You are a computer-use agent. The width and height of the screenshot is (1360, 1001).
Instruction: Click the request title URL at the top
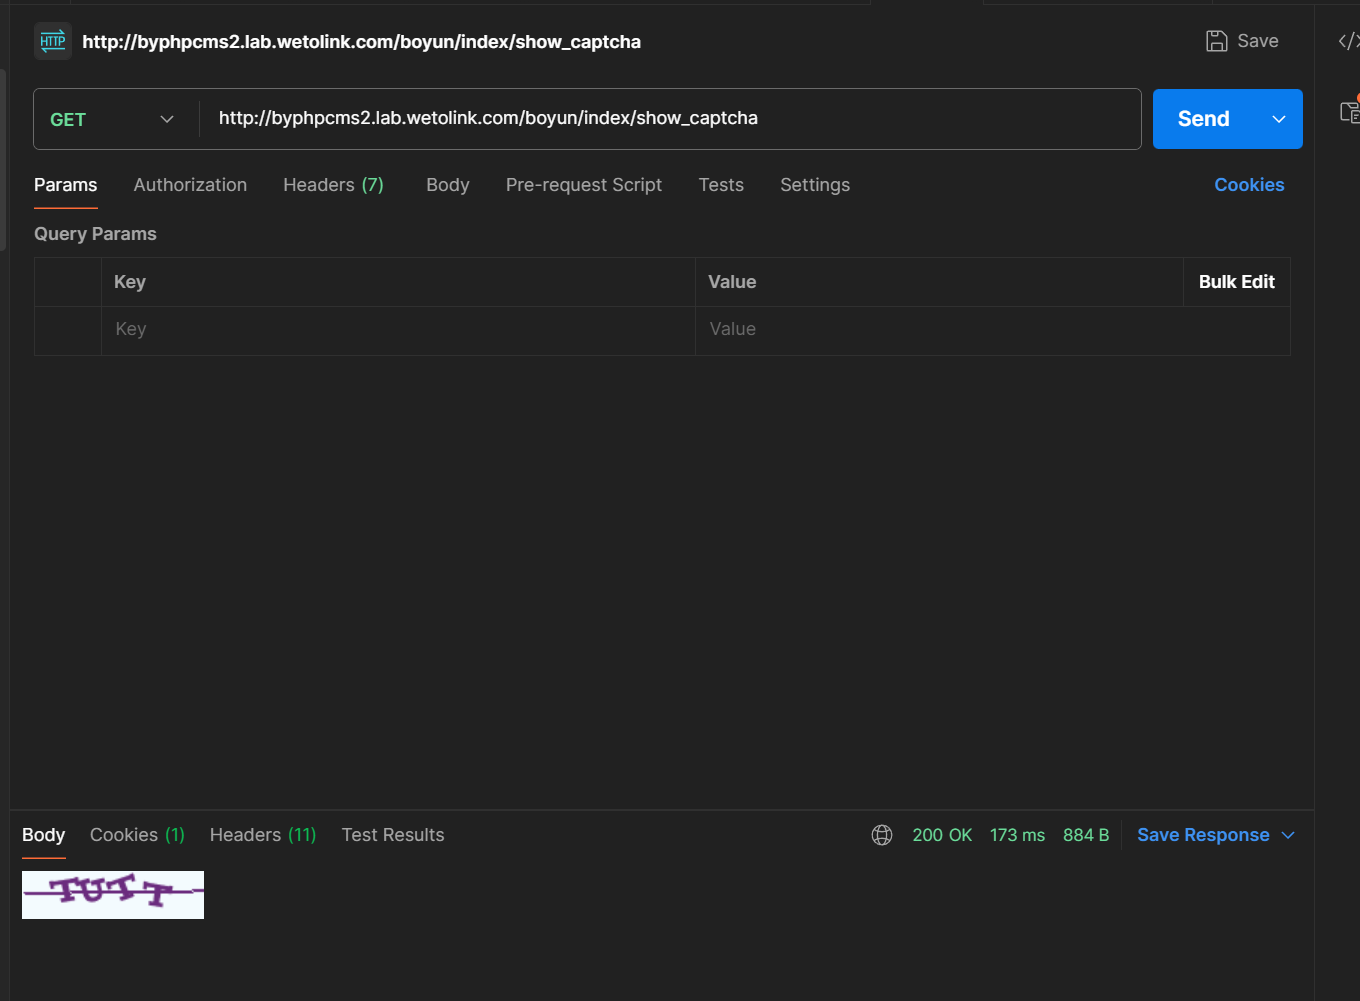click(361, 42)
